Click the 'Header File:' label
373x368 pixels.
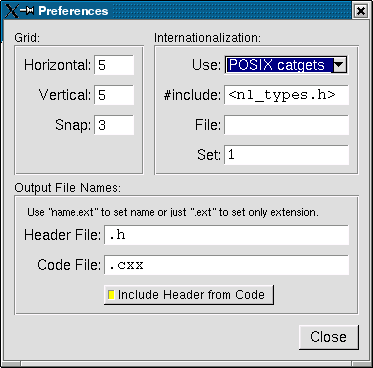[x=62, y=235]
